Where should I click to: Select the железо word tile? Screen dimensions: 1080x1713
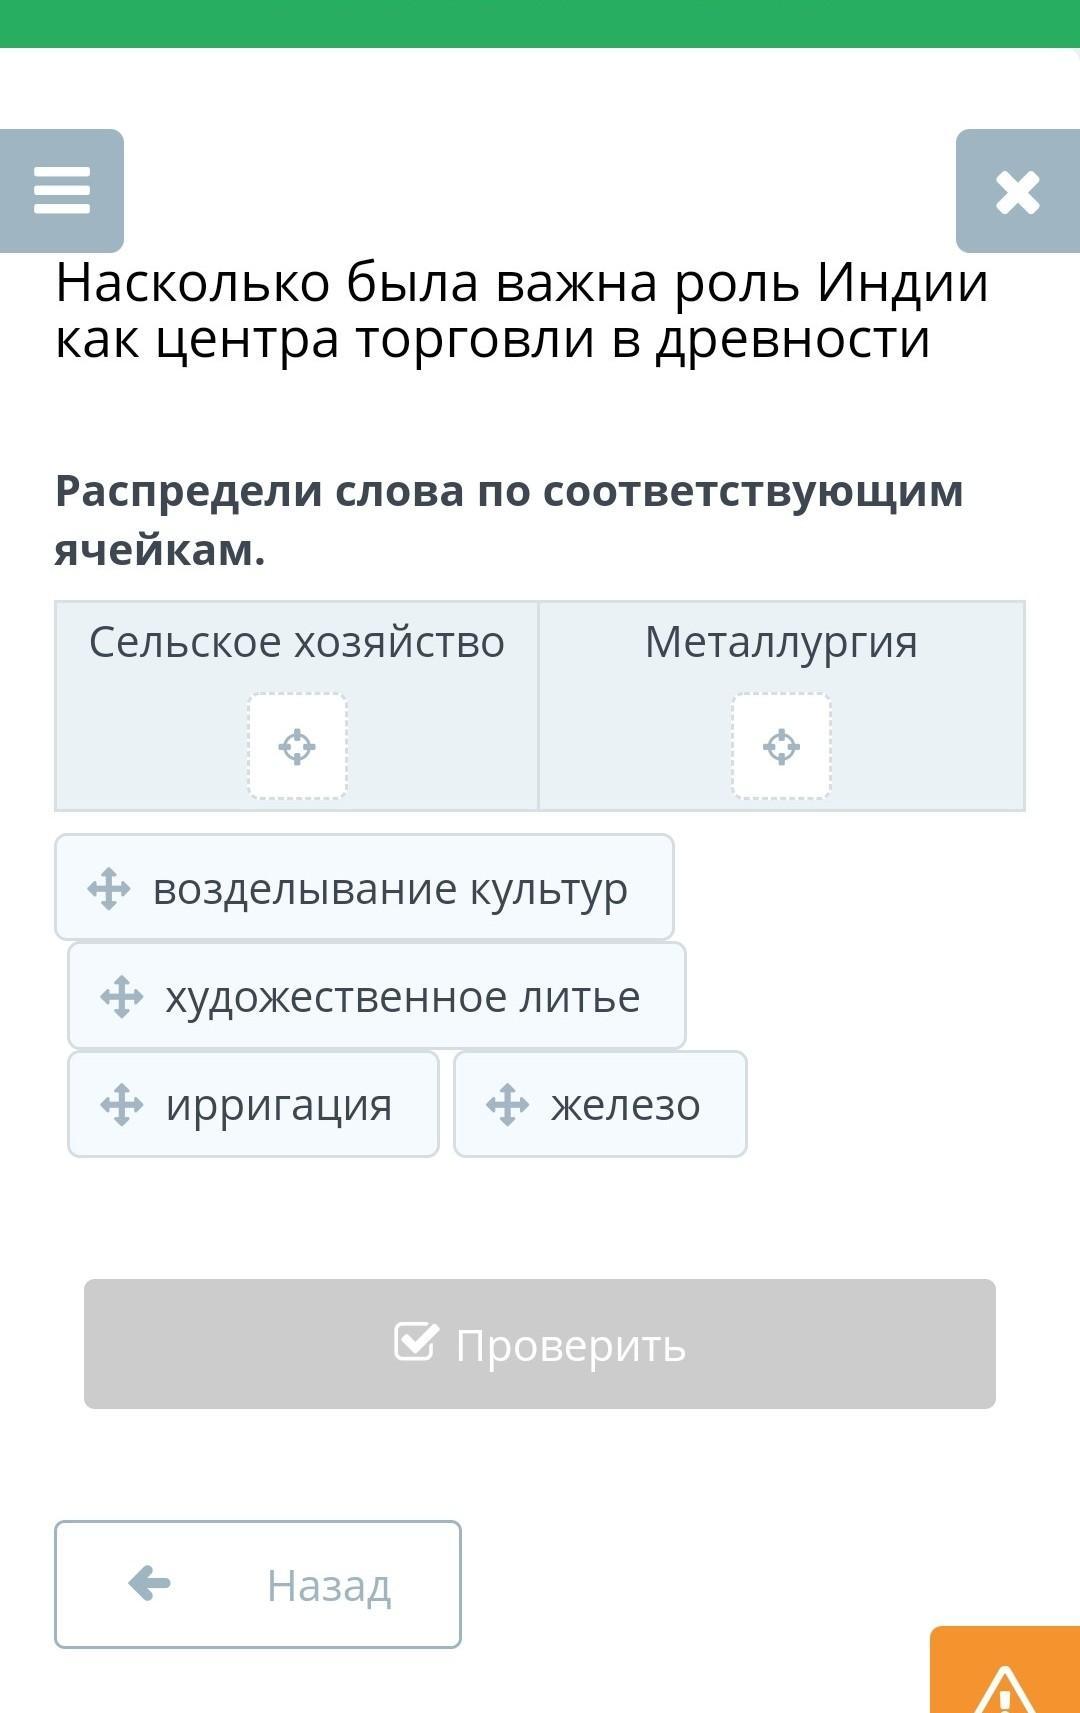tap(625, 1104)
